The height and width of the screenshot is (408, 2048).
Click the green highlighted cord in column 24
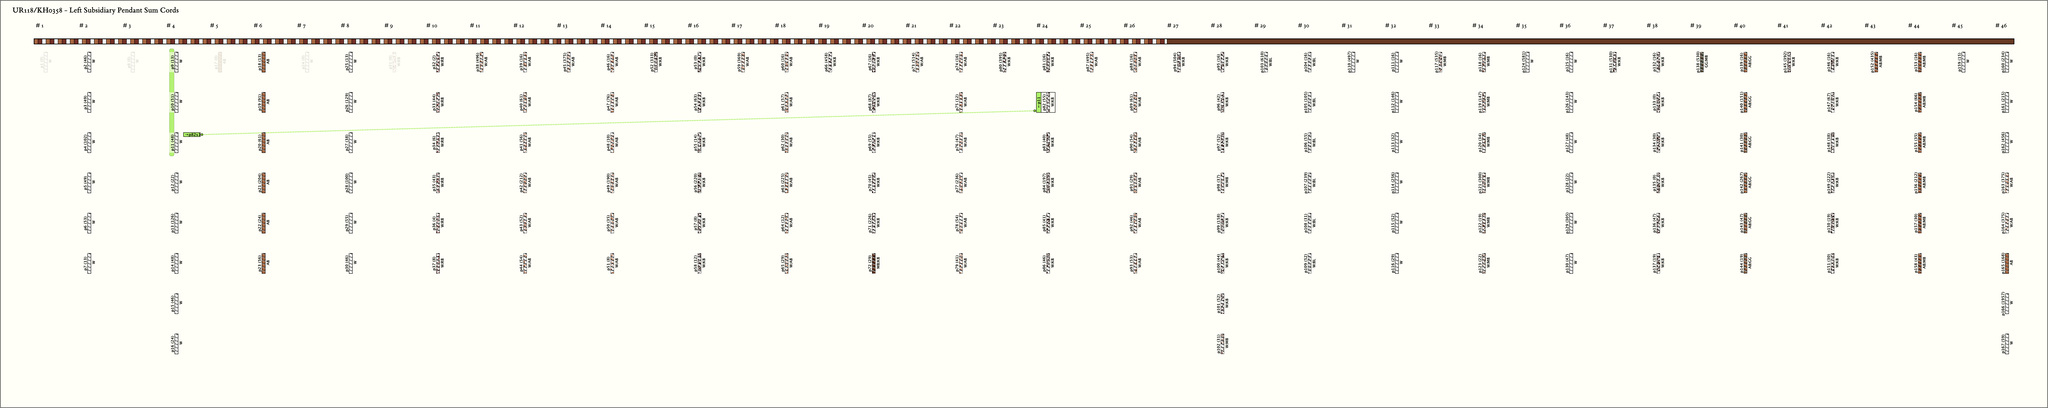click(x=1040, y=101)
